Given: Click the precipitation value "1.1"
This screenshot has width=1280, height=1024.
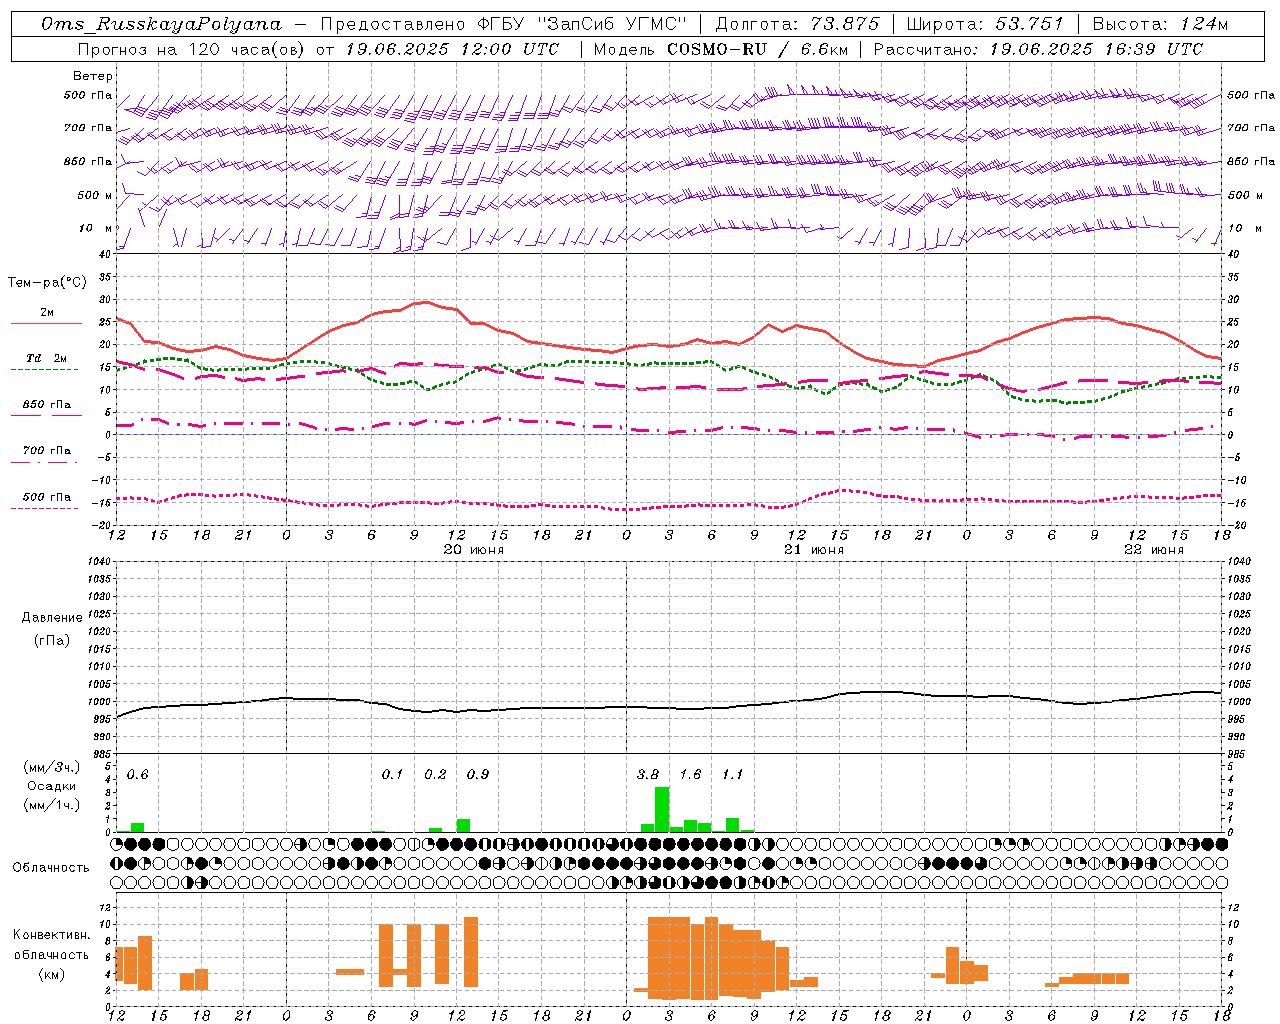Looking at the screenshot, I should [733, 775].
